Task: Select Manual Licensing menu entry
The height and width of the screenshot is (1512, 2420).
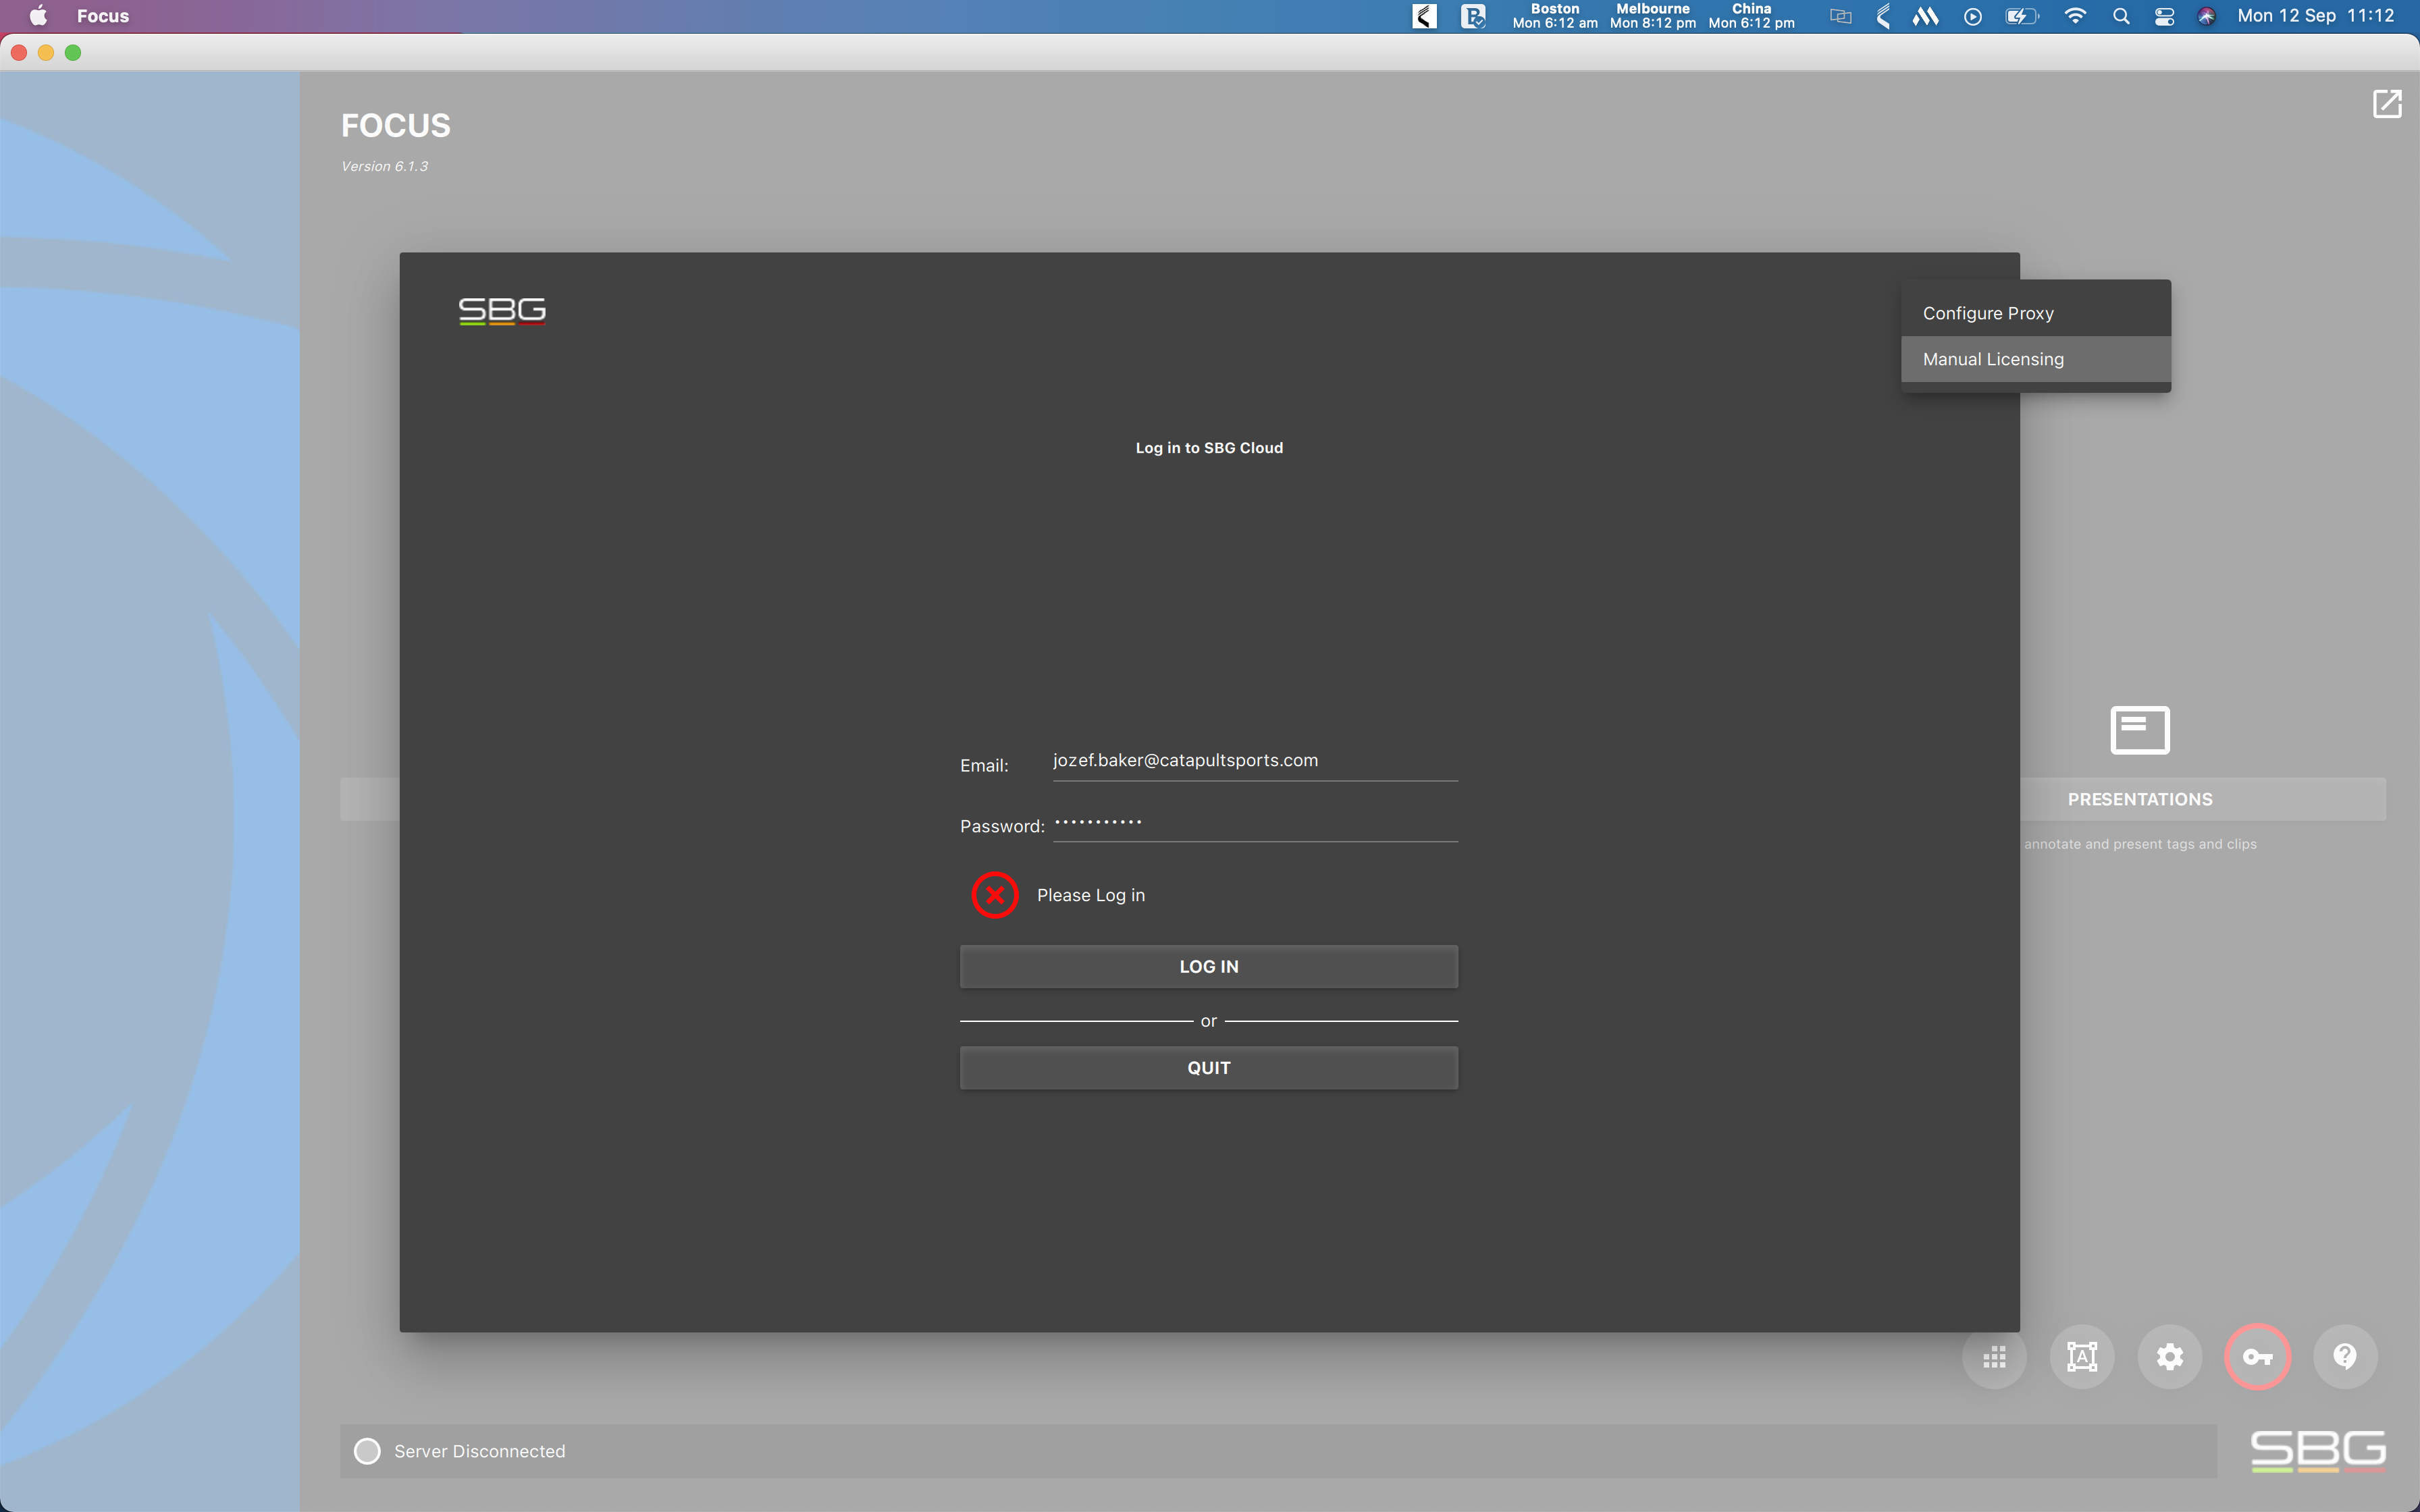Action: [x=2036, y=359]
